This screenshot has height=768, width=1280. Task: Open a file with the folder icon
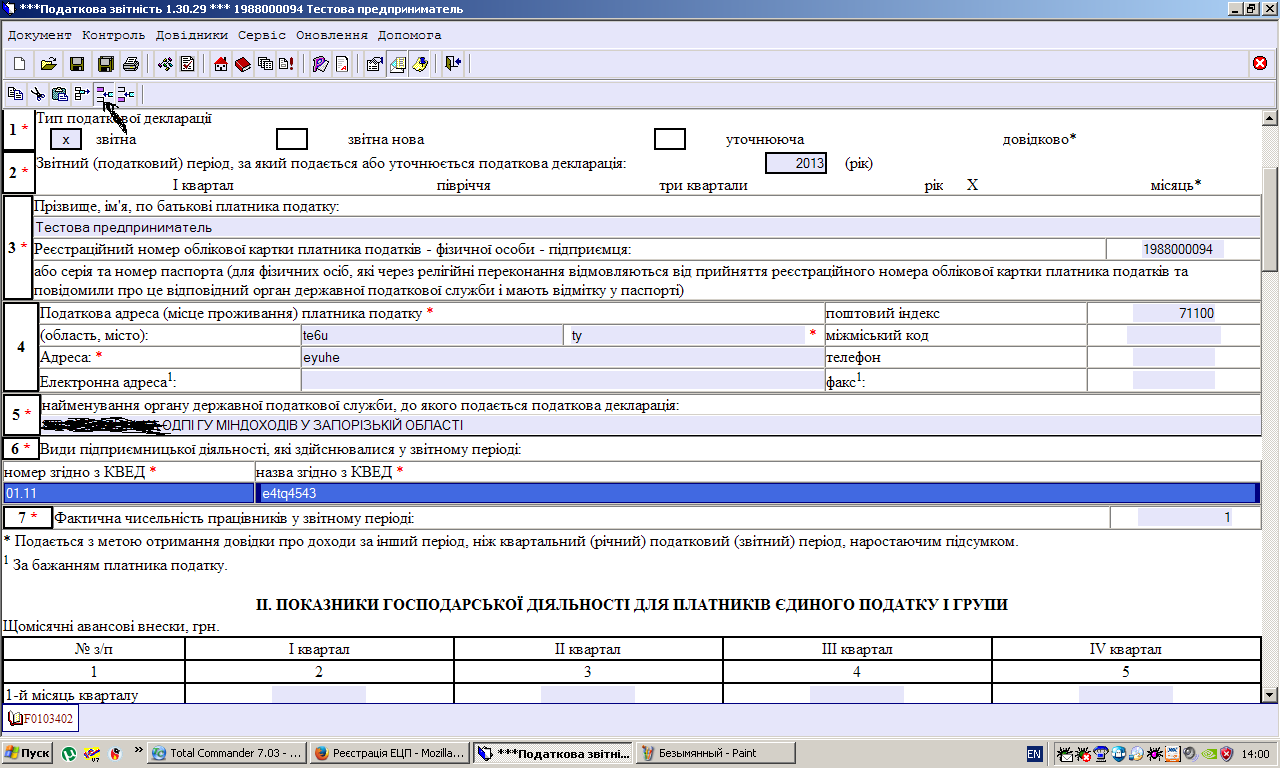click(47, 64)
